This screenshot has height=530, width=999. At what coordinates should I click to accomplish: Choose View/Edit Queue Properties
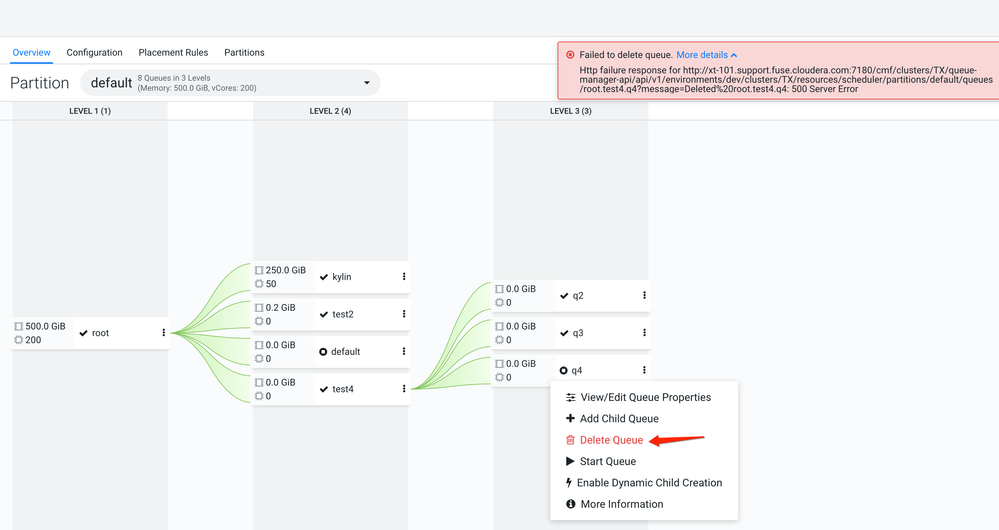tap(645, 397)
